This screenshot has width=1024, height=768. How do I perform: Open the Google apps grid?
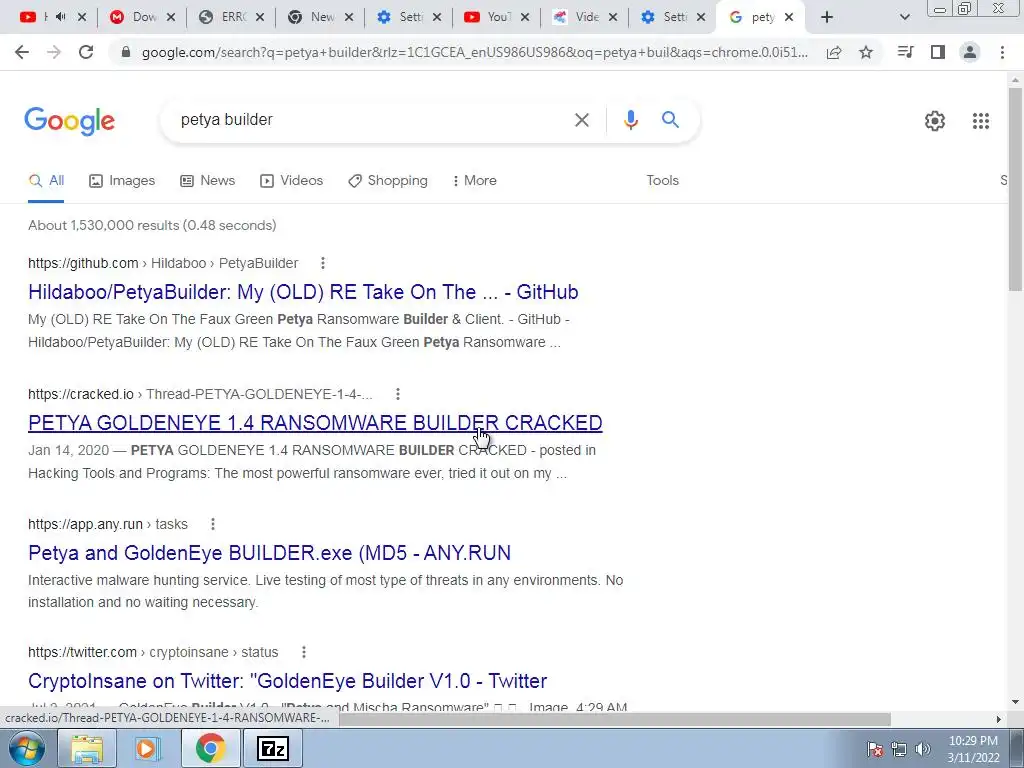980,121
